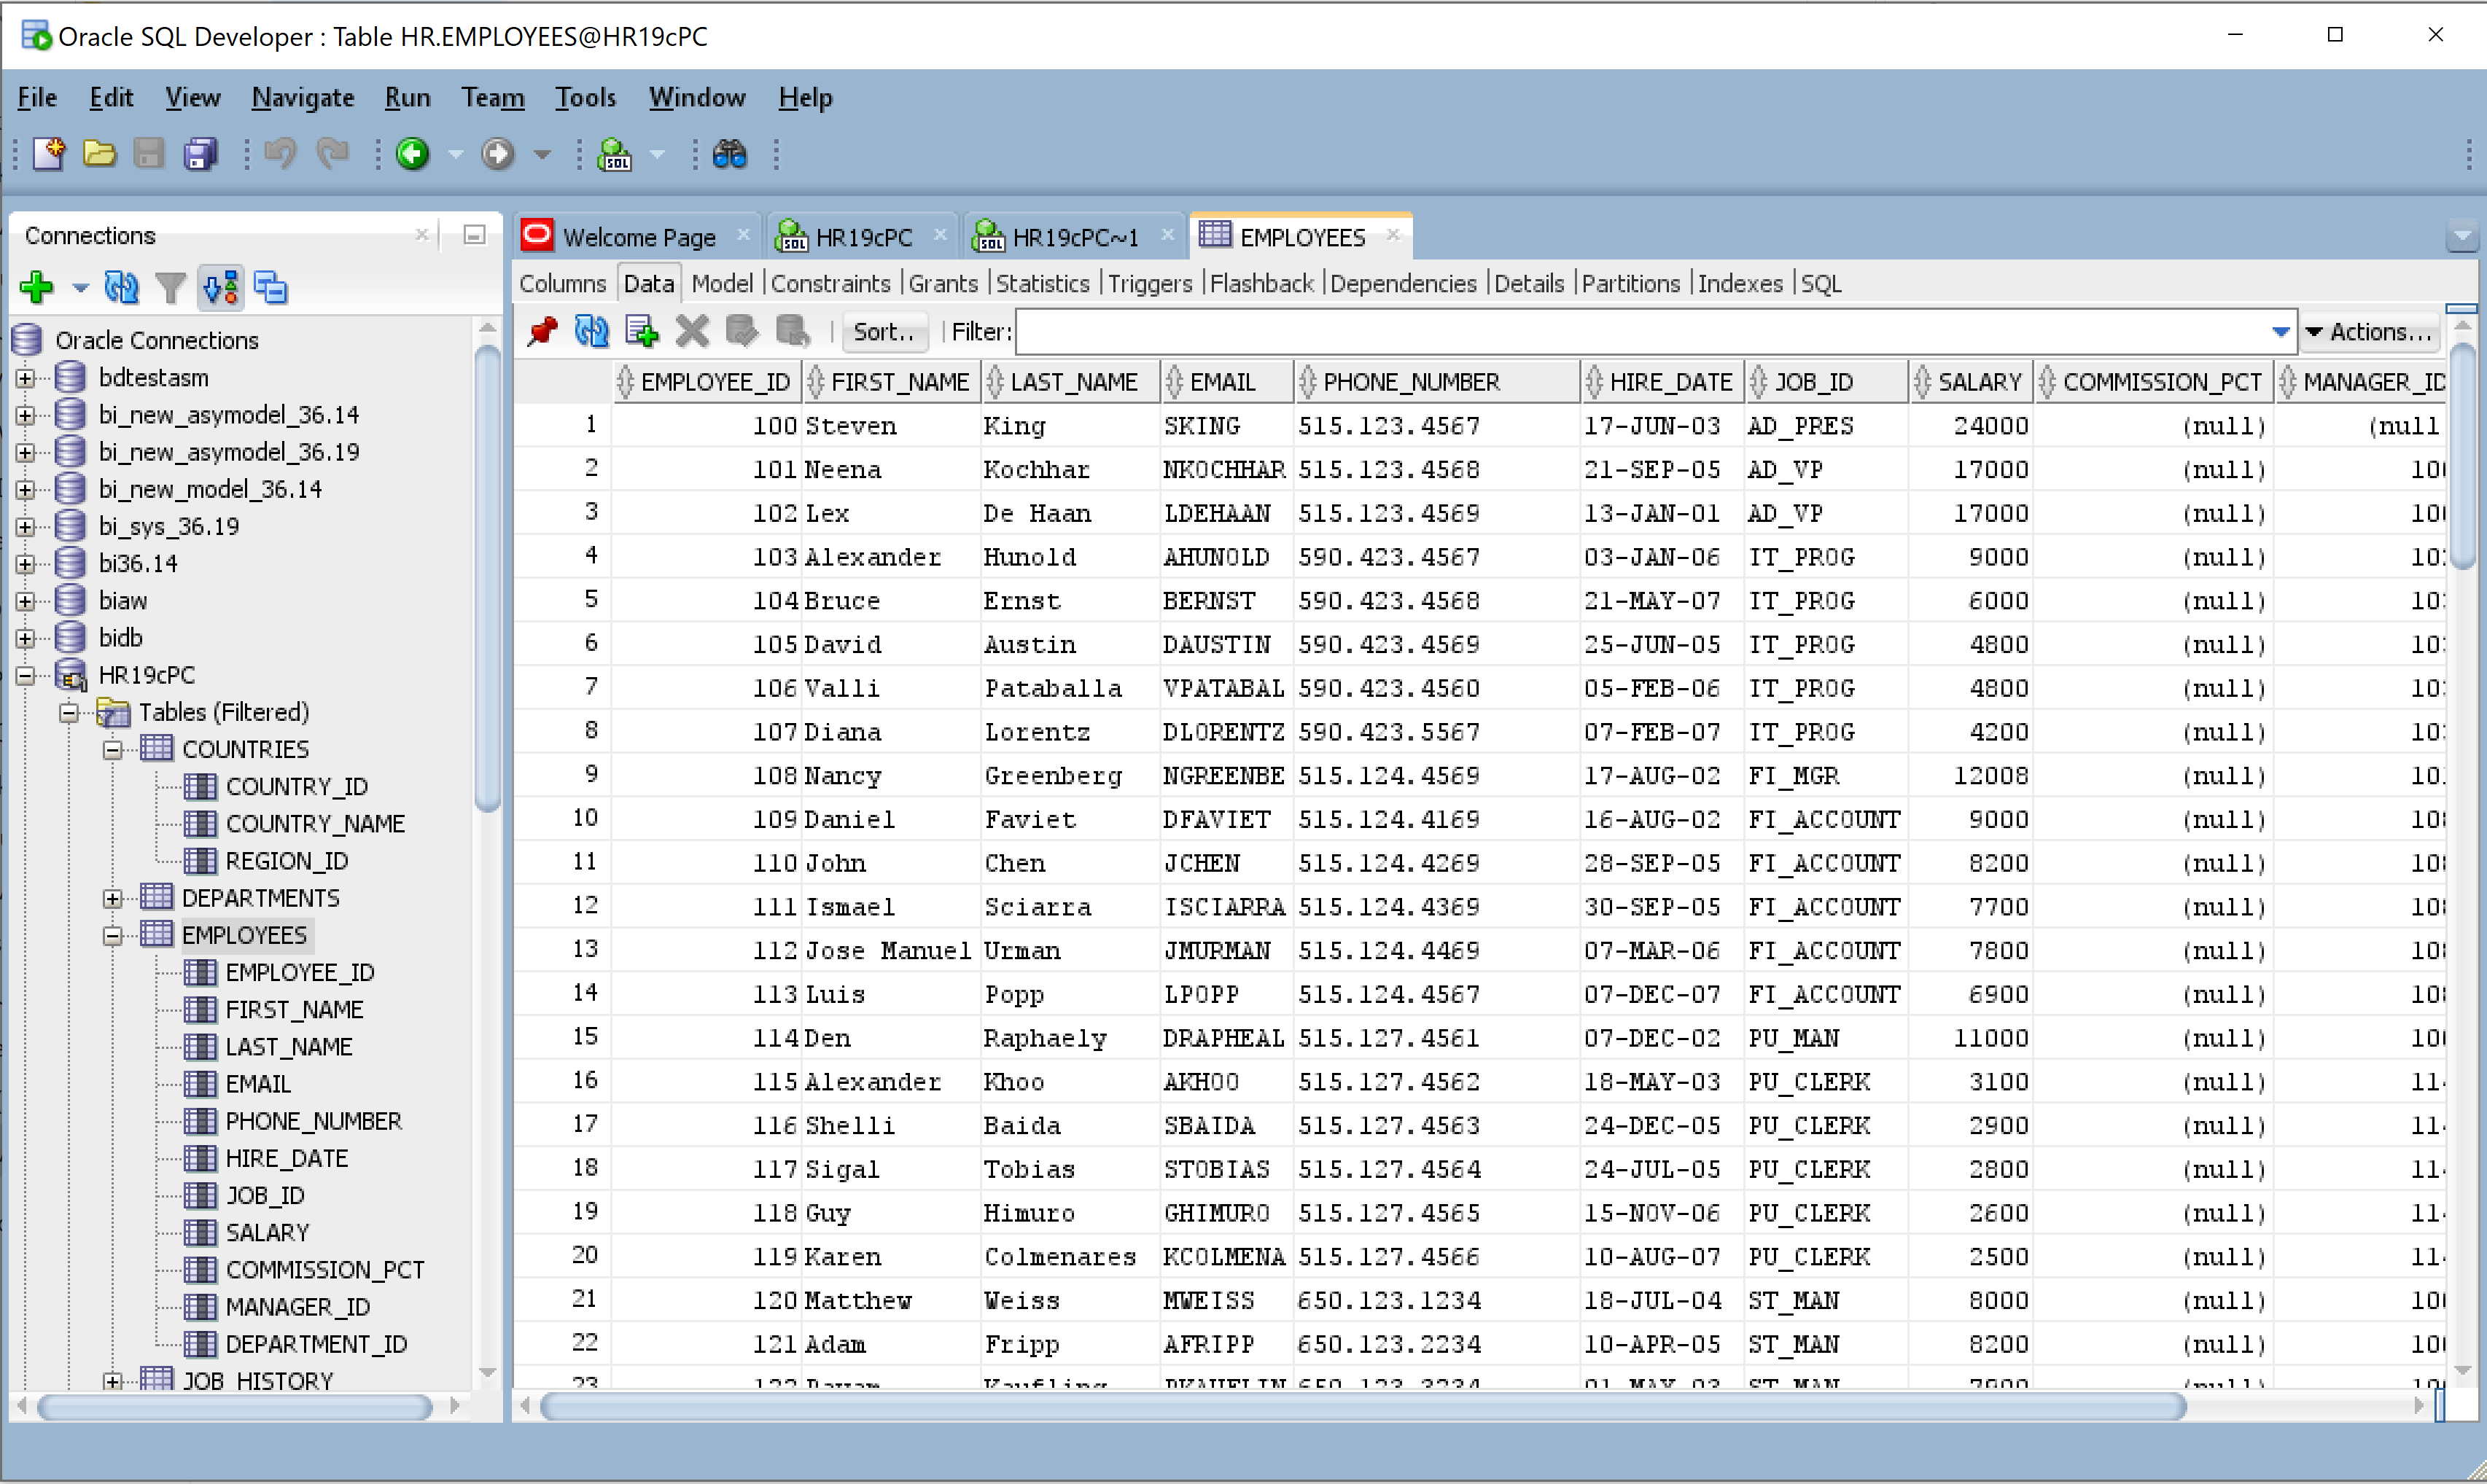Open the Team menu
2487x1484 pixels.
click(x=492, y=97)
